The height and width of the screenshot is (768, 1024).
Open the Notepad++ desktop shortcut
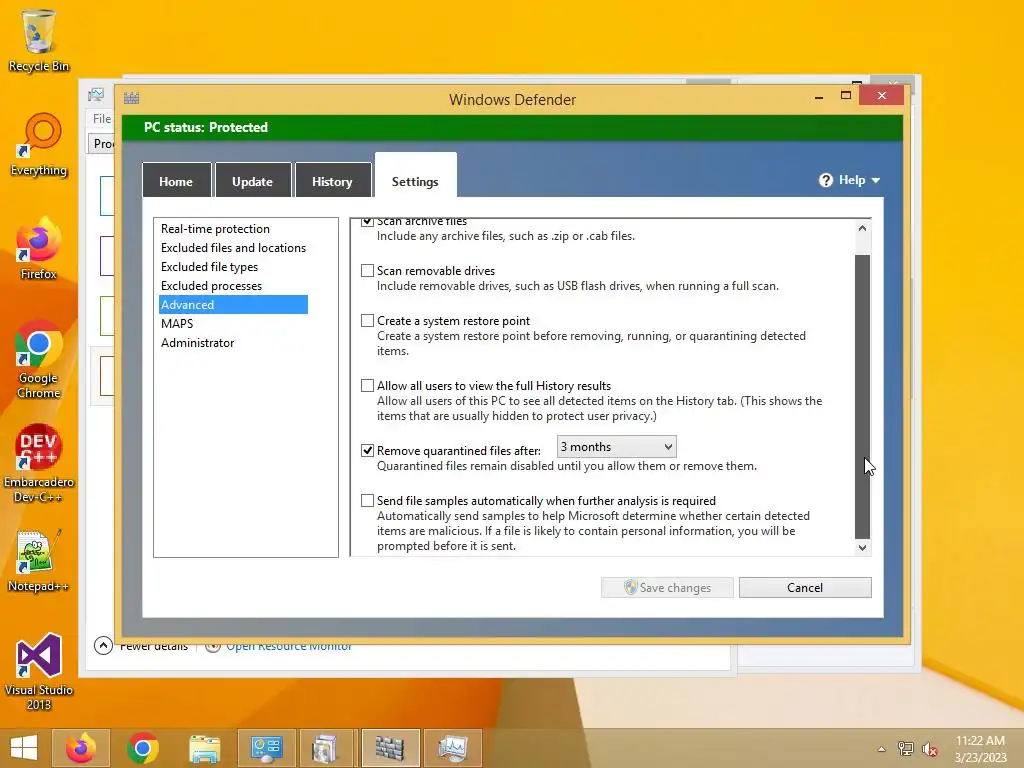[x=39, y=560]
